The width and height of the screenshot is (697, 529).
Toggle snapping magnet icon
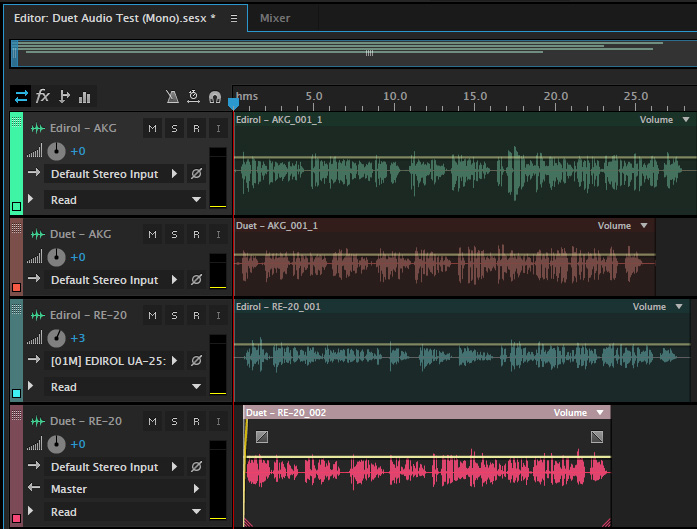coord(215,97)
